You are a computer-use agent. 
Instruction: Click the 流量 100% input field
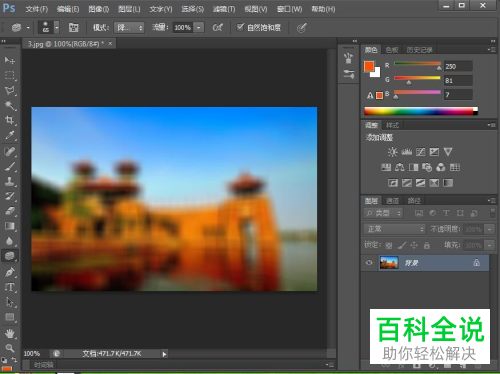pos(183,27)
